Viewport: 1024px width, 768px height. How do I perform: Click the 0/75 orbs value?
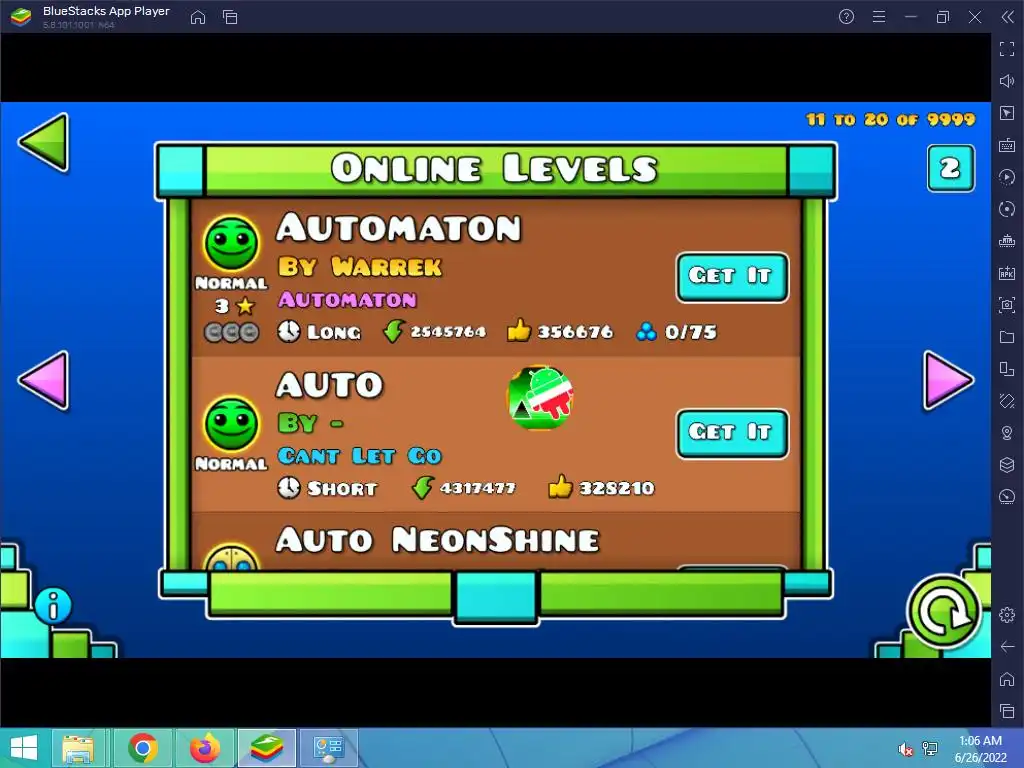pos(691,332)
